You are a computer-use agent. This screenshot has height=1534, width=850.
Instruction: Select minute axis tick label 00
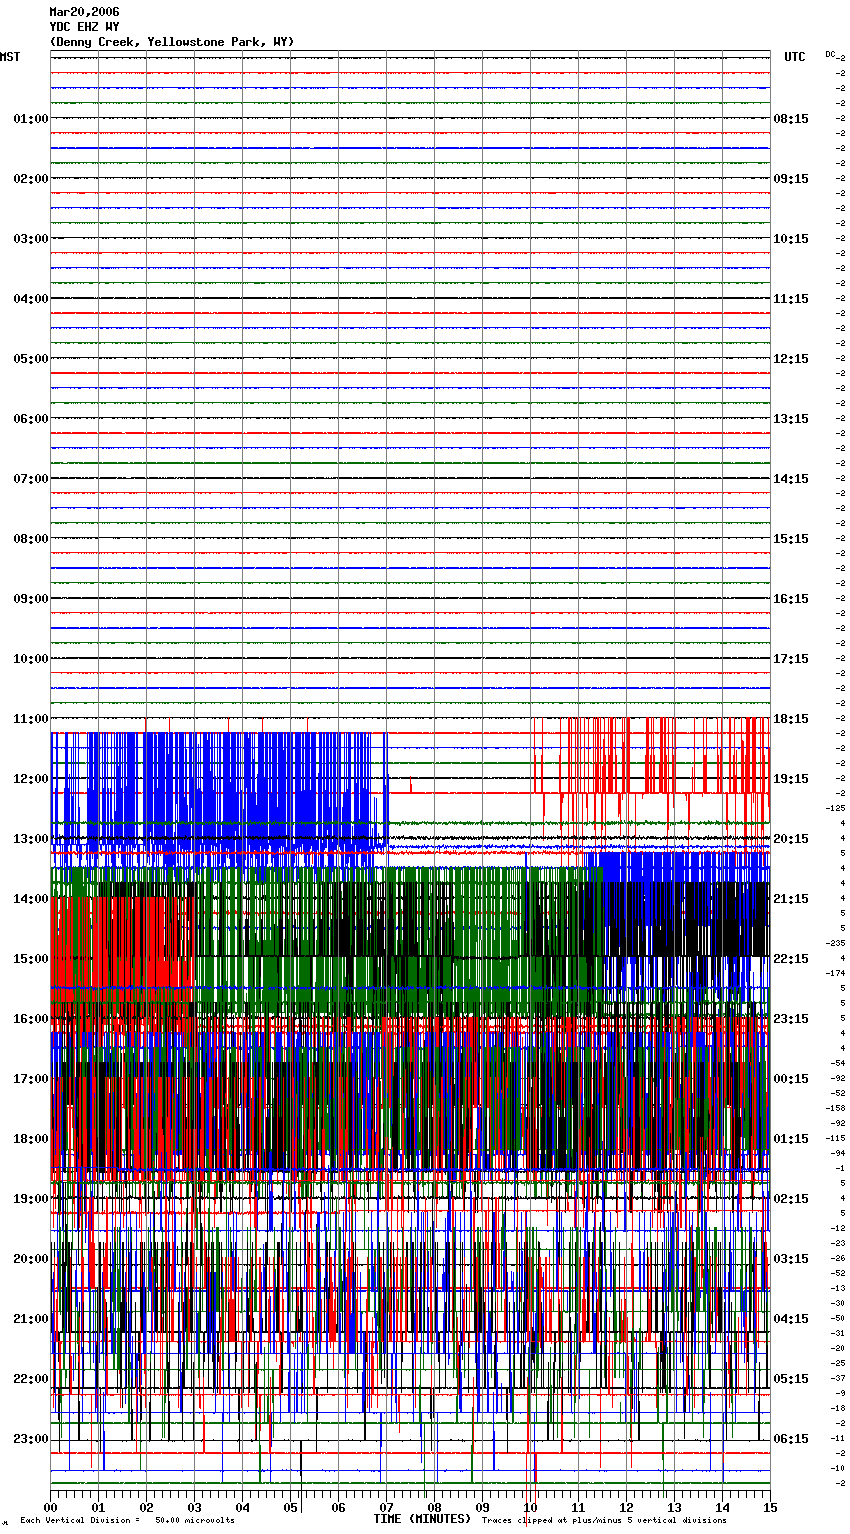tap(50, 1507)
